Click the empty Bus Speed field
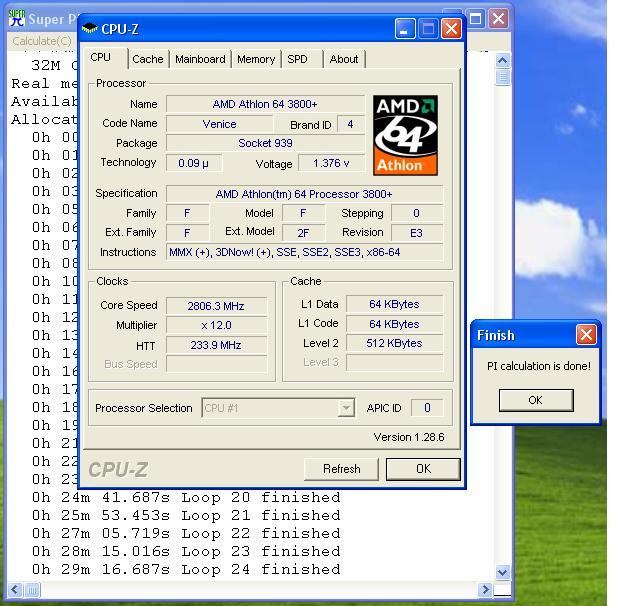Viewport: 640px width, 606px height. coord(216,364)
